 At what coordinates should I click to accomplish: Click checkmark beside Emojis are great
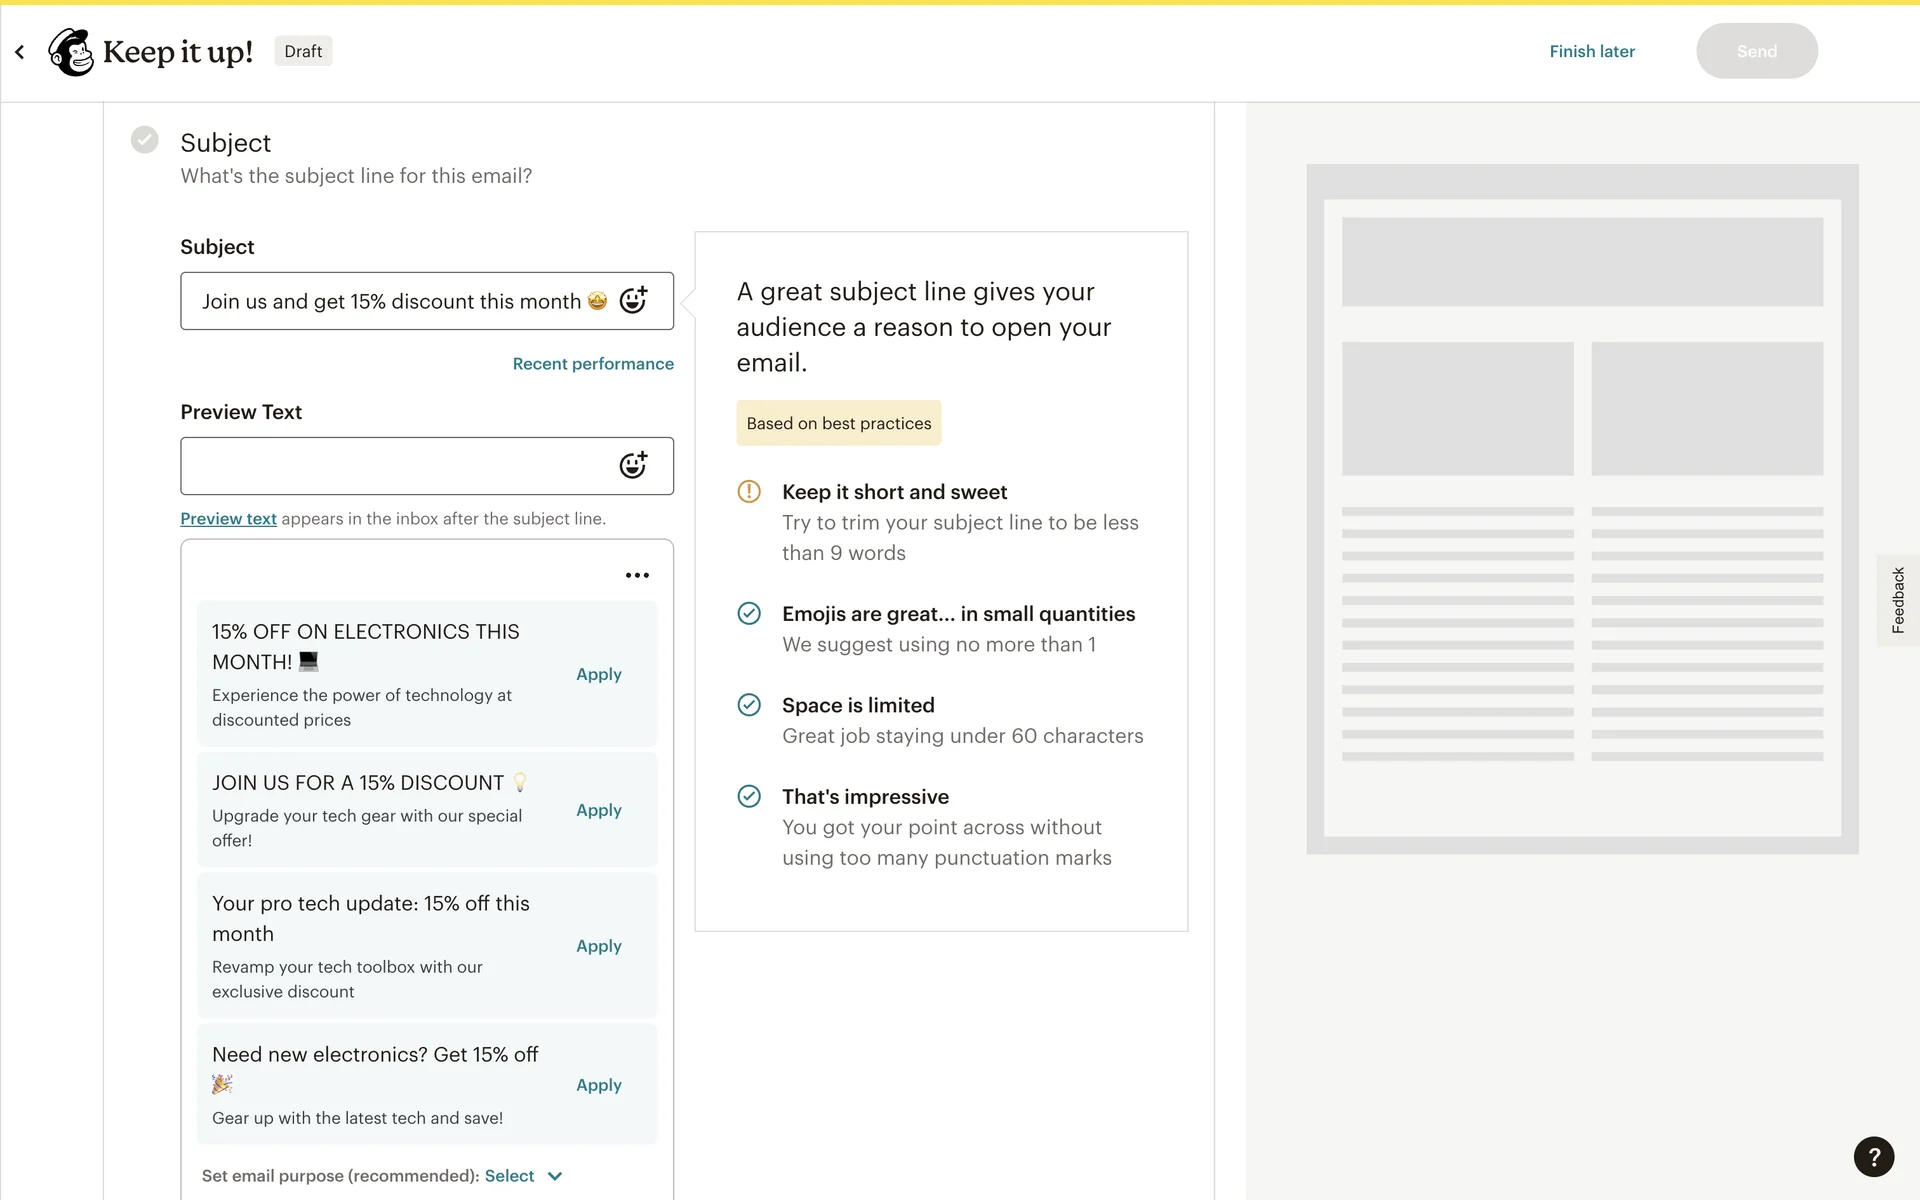tap(749, 613)
